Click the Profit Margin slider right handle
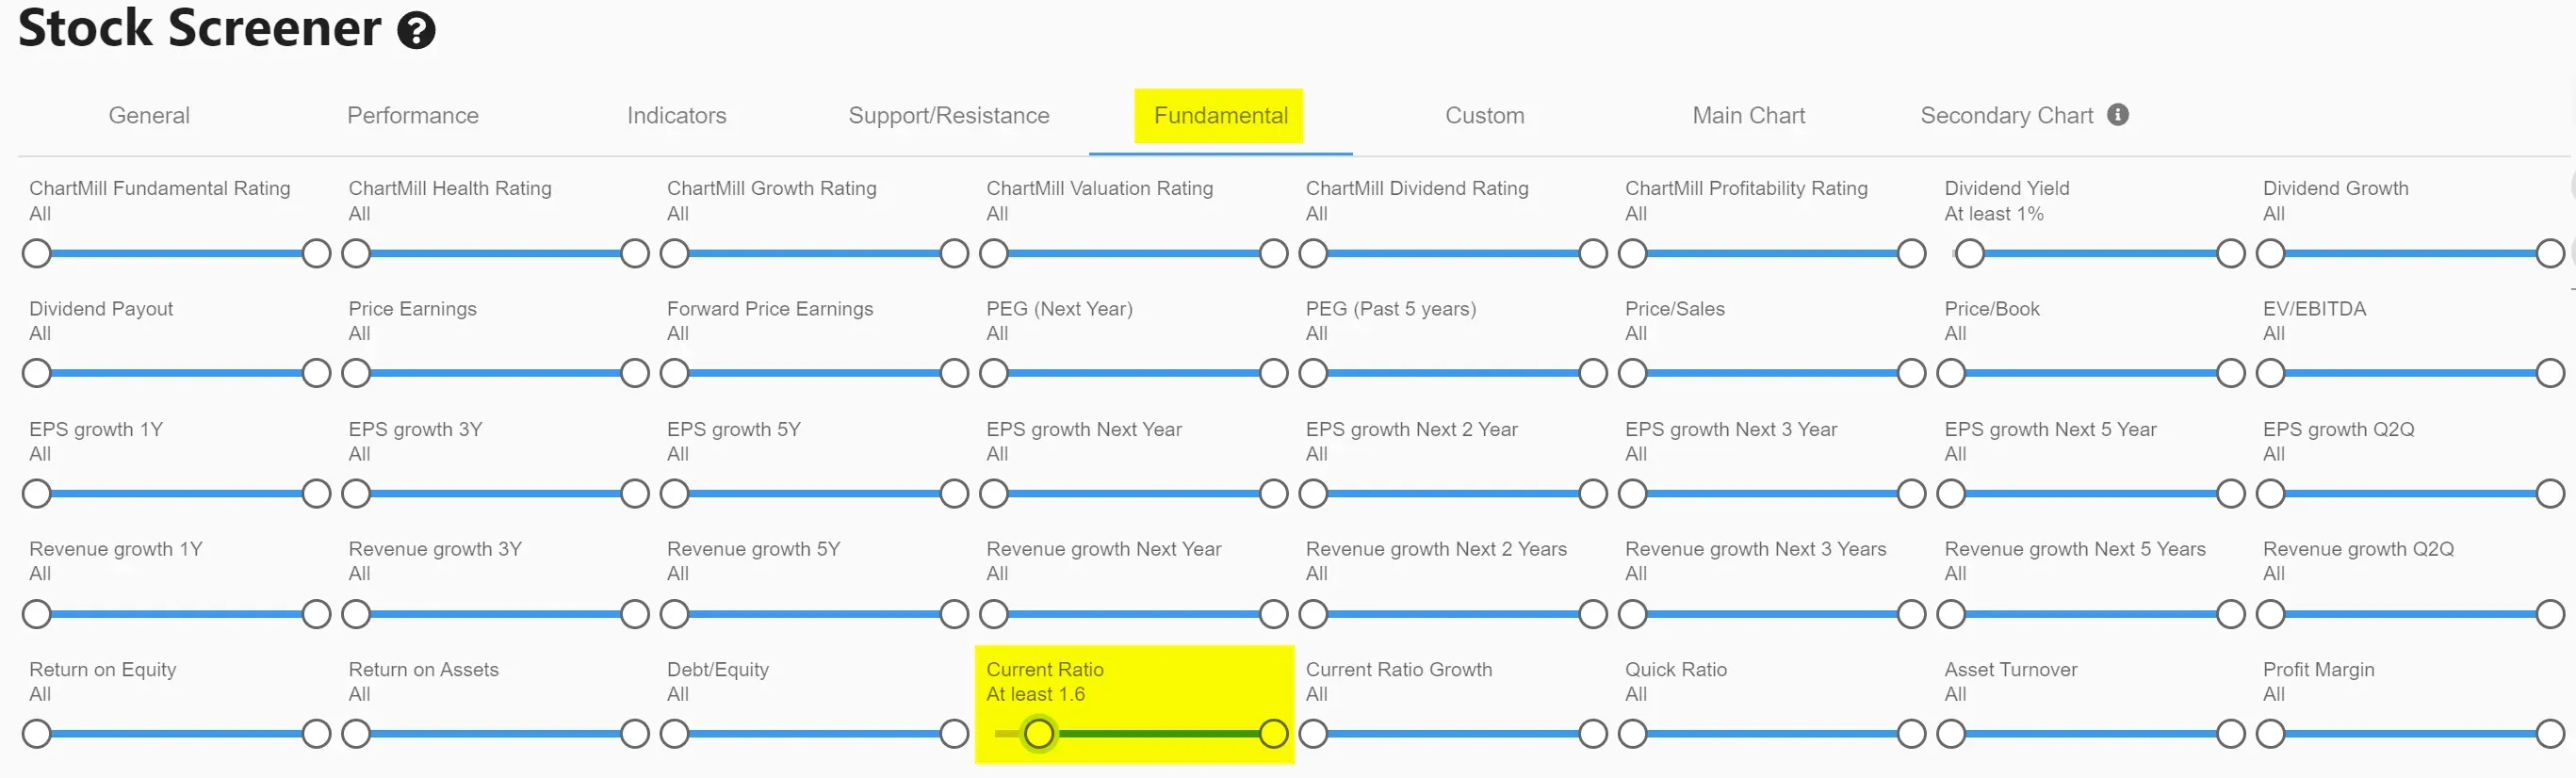 (2550, 734)
